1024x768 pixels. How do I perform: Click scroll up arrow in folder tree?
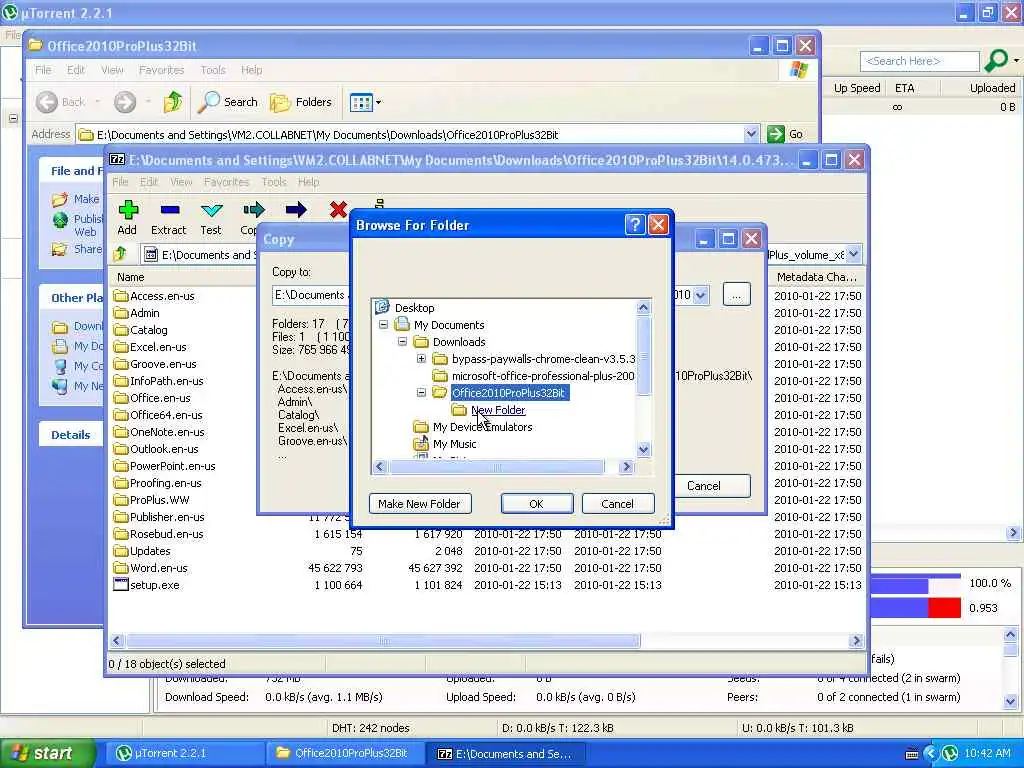click(x=643, y=308)
